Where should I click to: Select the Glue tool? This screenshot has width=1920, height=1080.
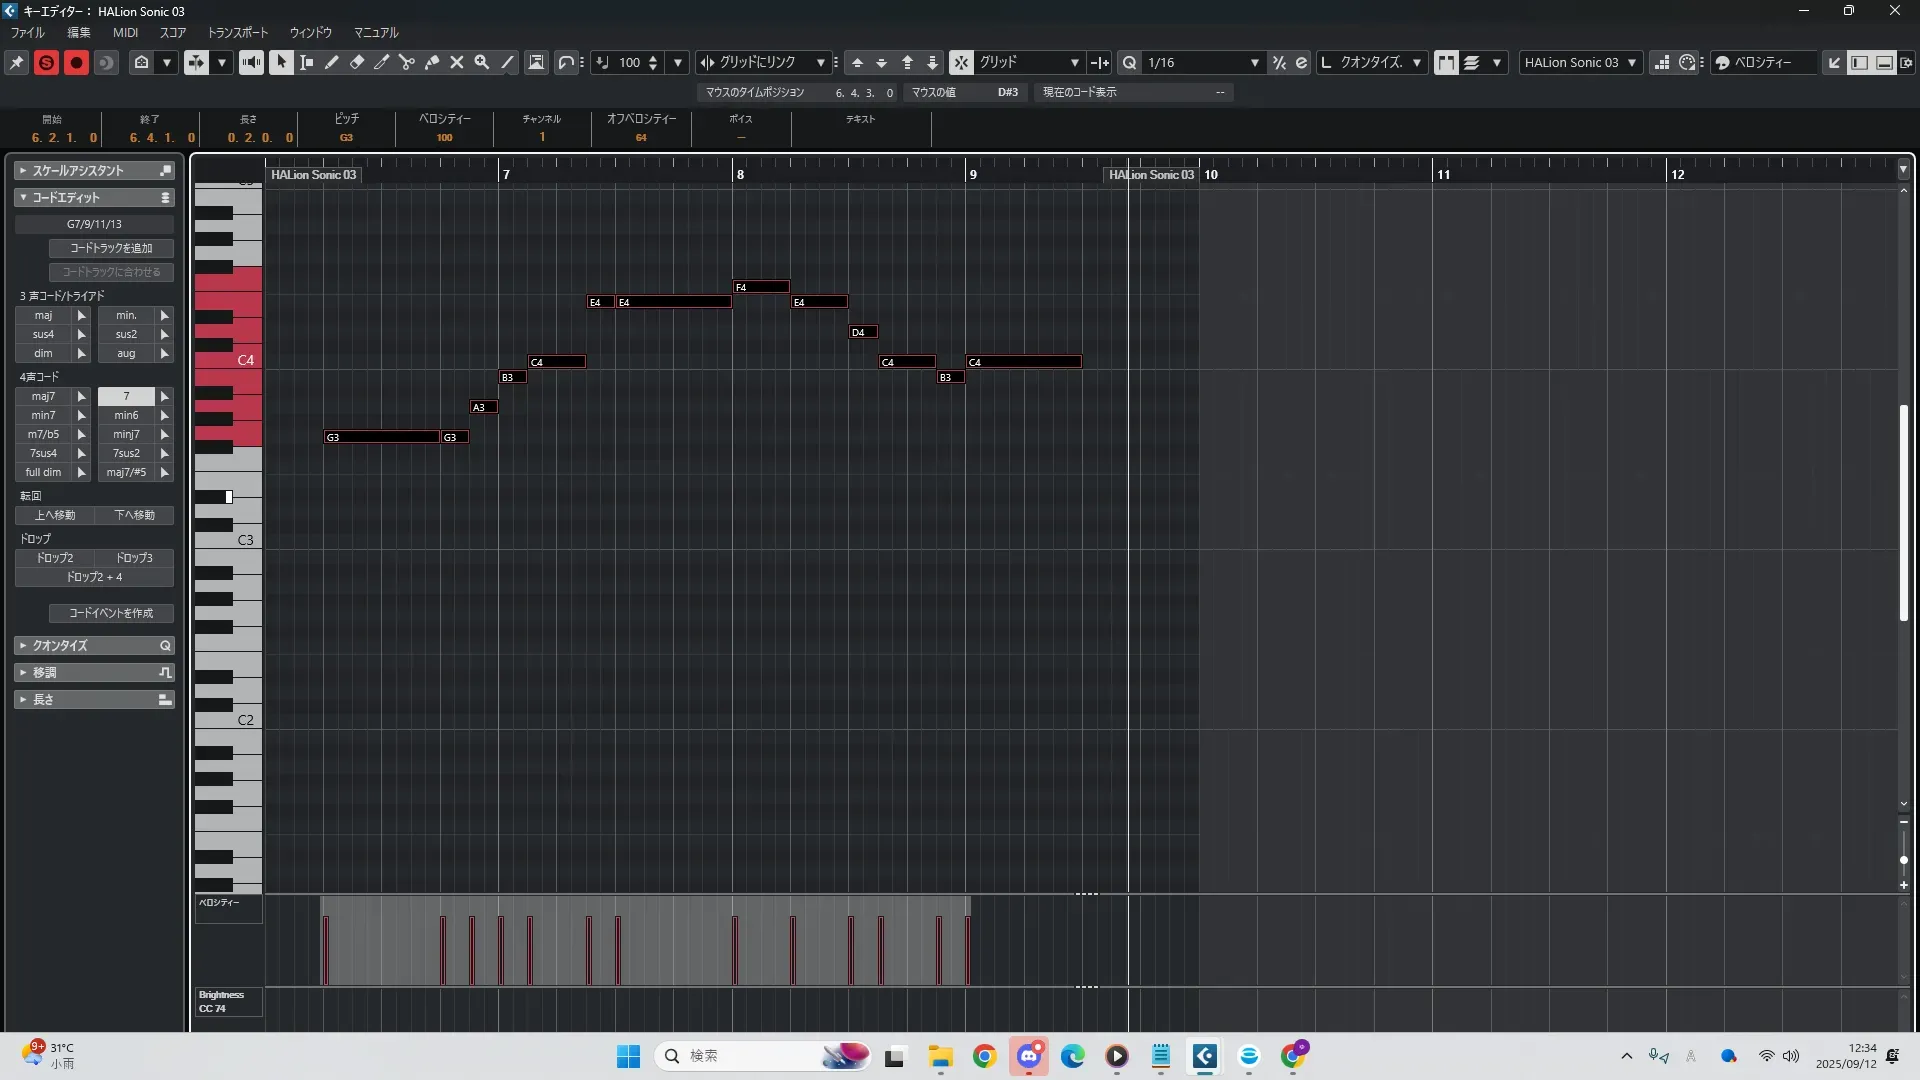coord(432,62)
